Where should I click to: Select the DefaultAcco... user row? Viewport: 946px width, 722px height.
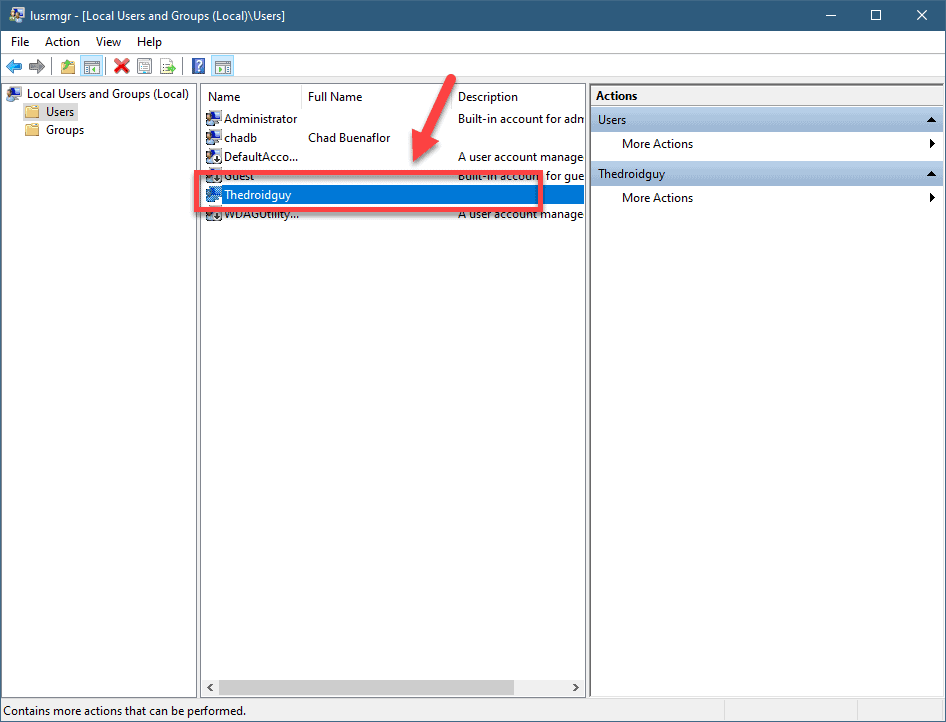click(261, 157)
